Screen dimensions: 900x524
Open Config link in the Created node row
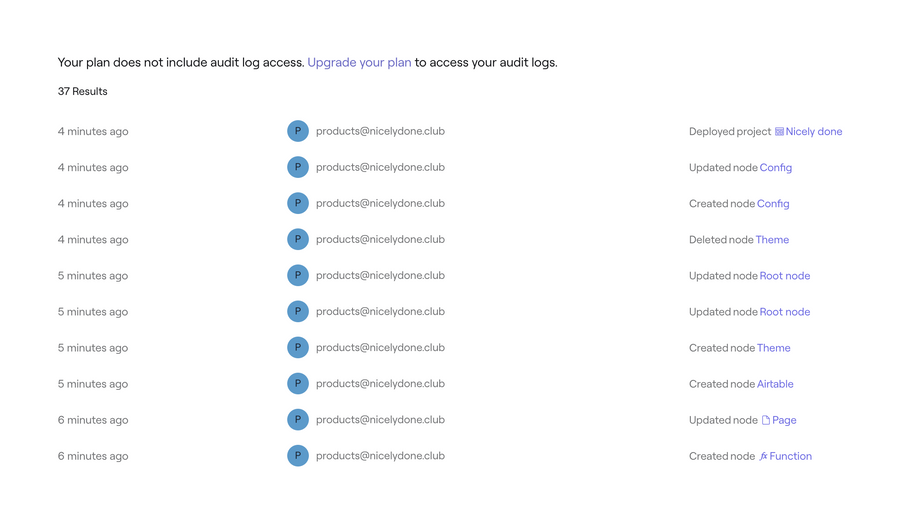pos(773,204)
